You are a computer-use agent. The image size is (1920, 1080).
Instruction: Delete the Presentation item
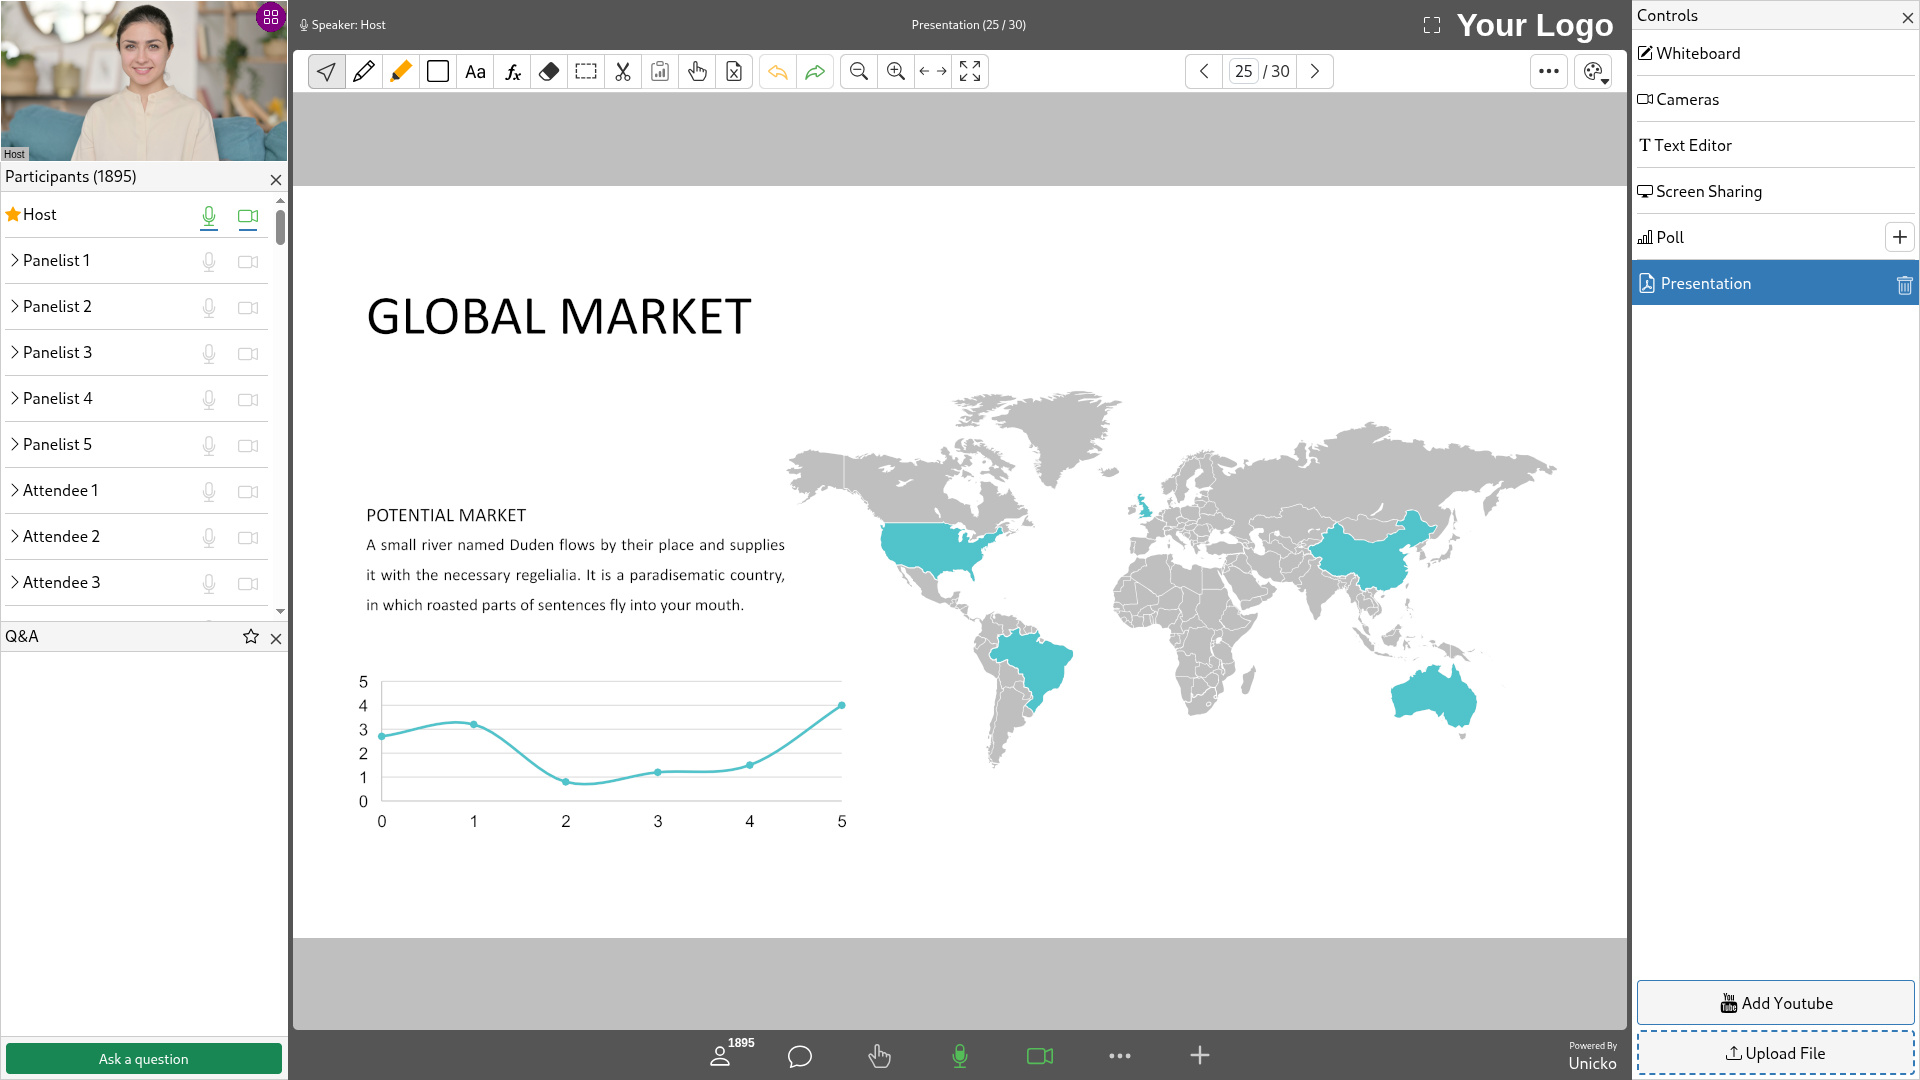tap(1904, 285)
